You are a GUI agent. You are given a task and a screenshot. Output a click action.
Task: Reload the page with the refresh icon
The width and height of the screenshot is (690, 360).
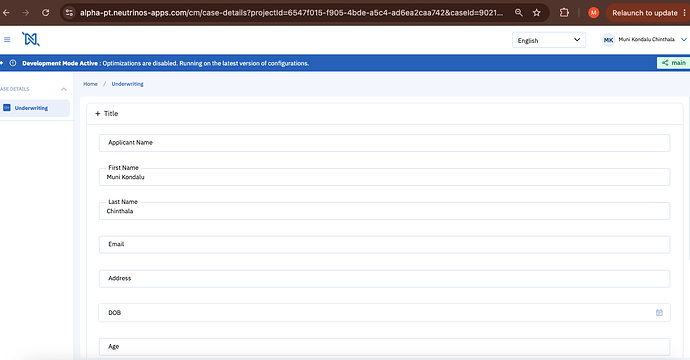[45, 13]
